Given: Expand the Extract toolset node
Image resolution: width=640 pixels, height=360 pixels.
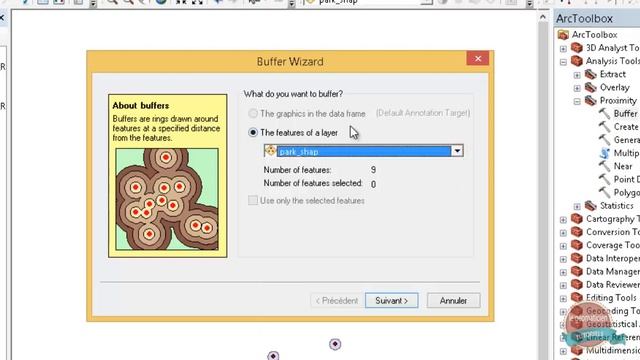Looking at the screenshot, I should click(x=577, y=75).
